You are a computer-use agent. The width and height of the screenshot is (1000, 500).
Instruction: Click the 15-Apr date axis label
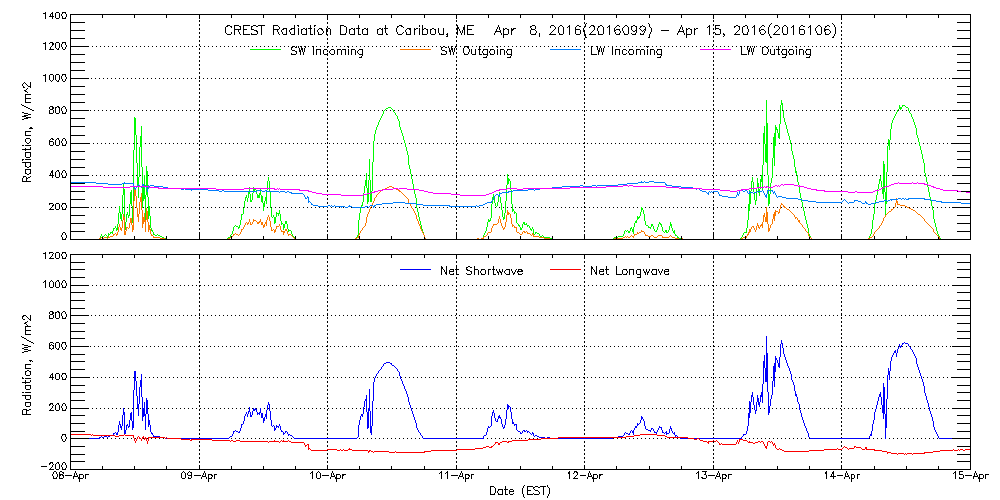[968, 477]
